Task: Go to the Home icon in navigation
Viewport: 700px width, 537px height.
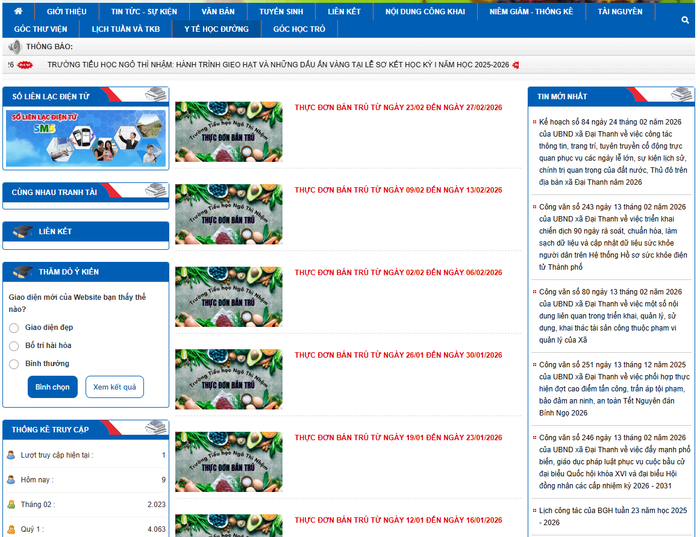Action: (18, 11)
